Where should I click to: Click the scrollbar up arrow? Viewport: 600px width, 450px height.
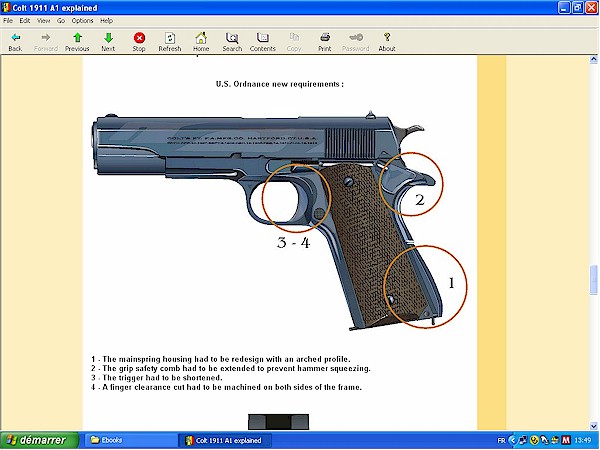593,59
